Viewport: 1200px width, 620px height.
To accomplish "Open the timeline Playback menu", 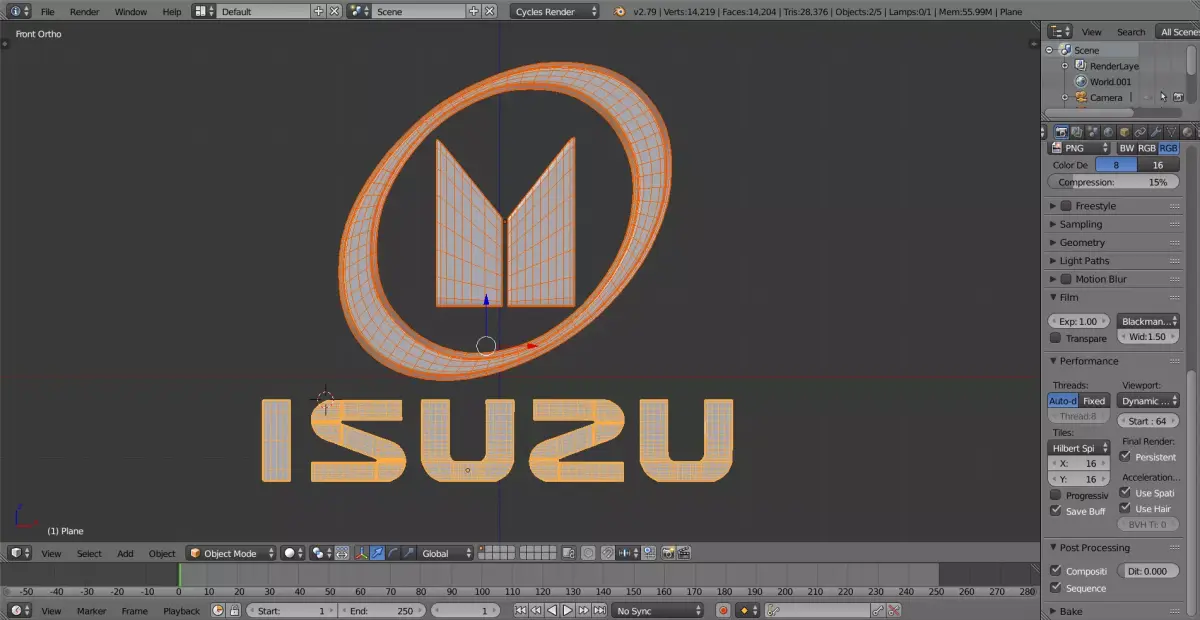I will (181, 610).
